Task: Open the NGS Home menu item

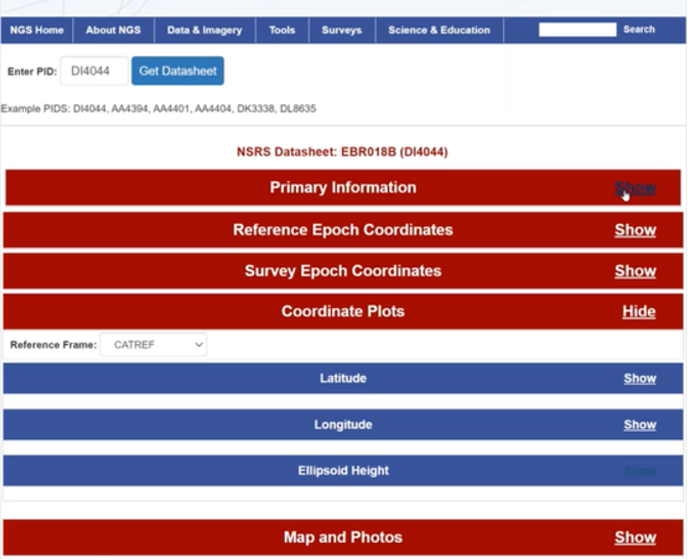Action: click(x=37, y=30)
